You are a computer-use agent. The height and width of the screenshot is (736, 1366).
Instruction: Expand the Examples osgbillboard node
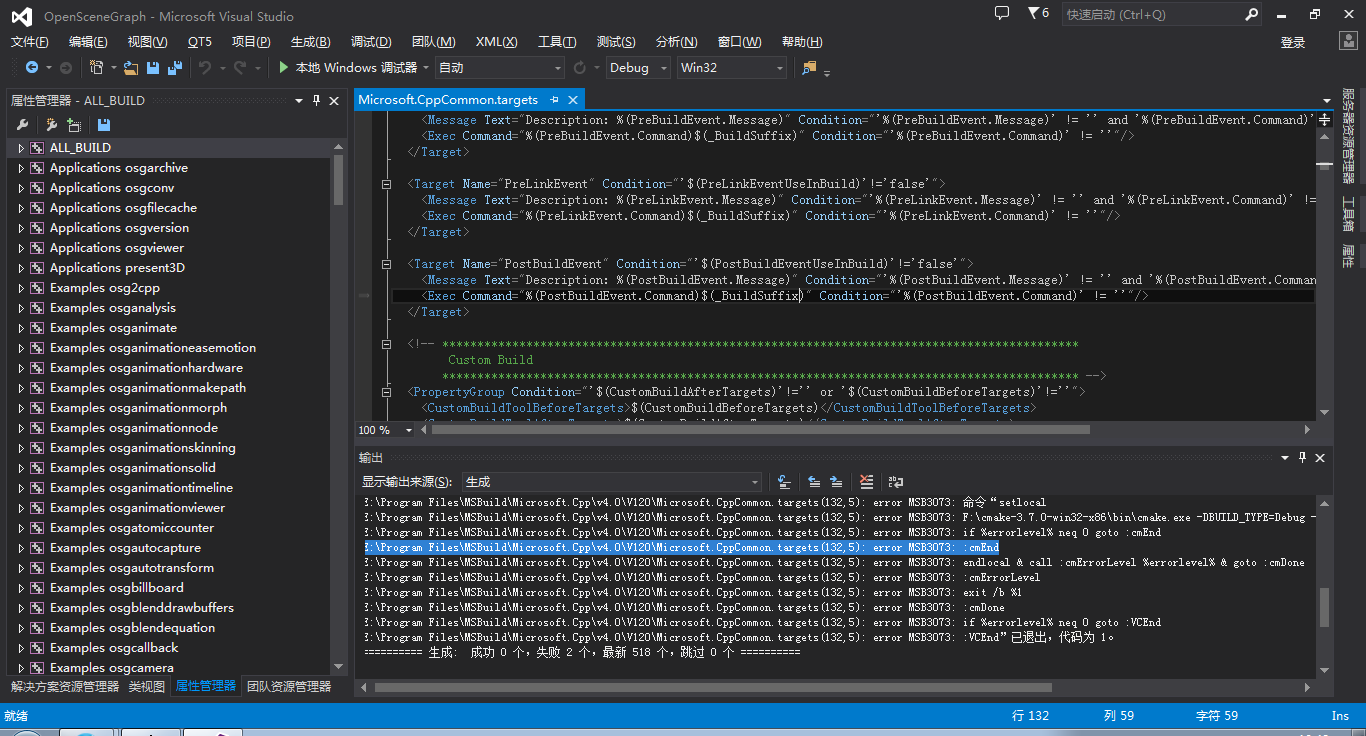point(21,588)
